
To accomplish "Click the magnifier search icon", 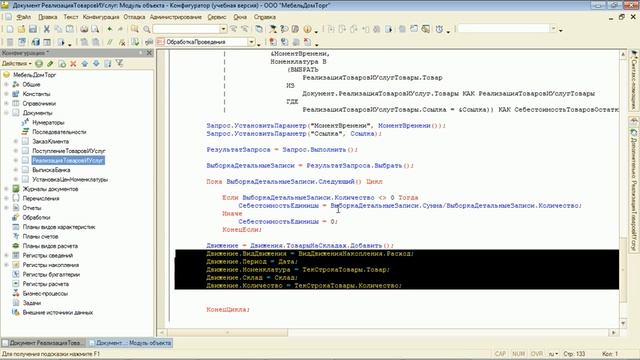I will [x=147, y=29].
